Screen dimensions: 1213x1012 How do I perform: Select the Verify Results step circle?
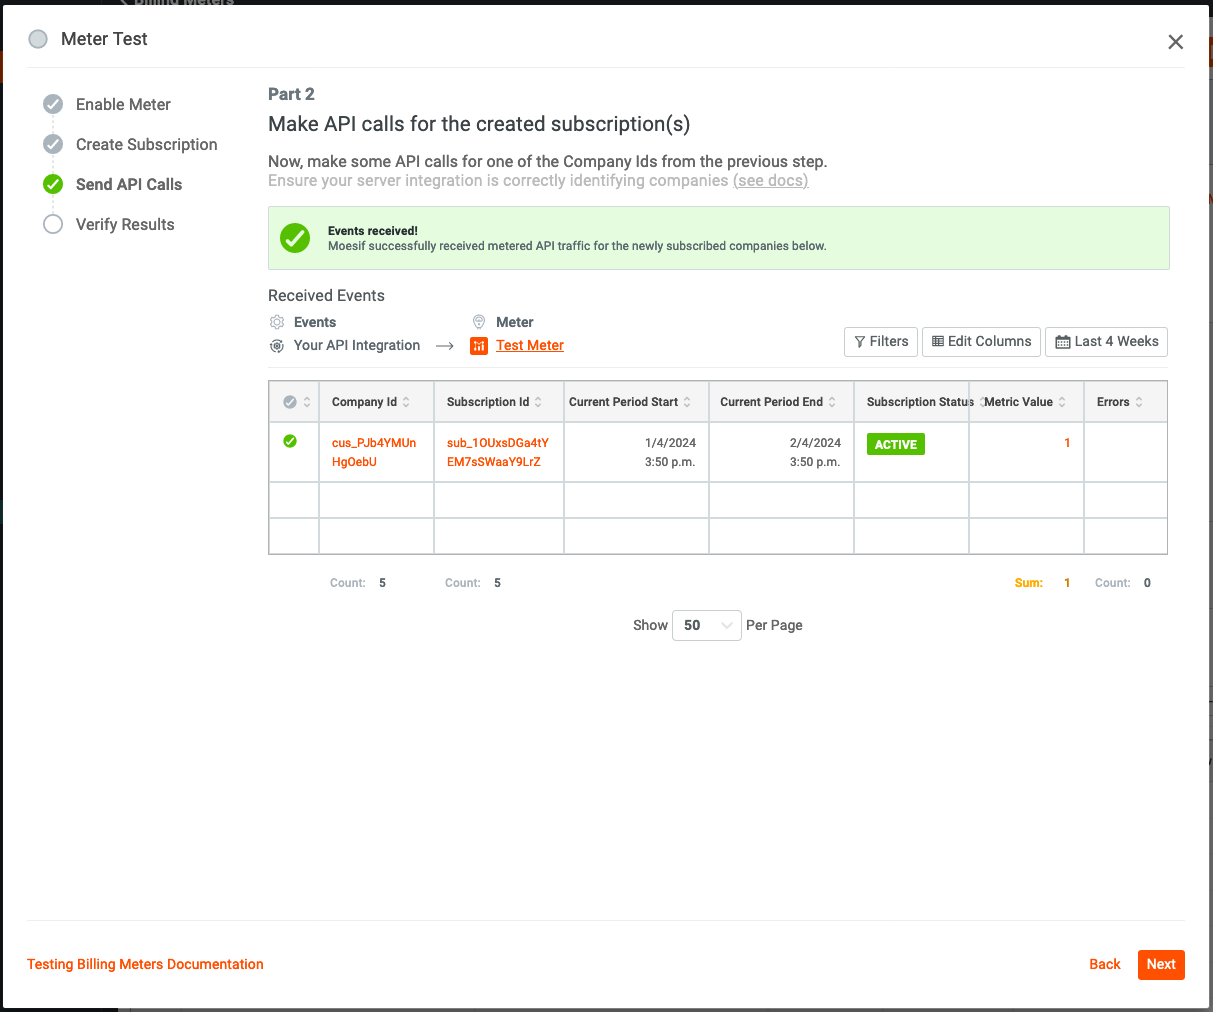[x=53, y=224]
